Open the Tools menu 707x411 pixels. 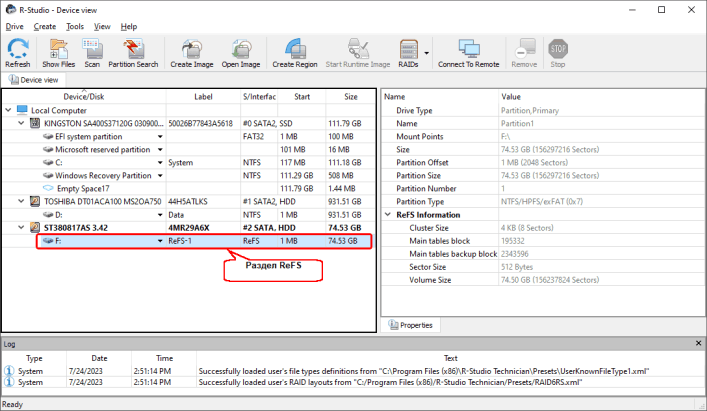pyautogui.click(x=75, y=27)
